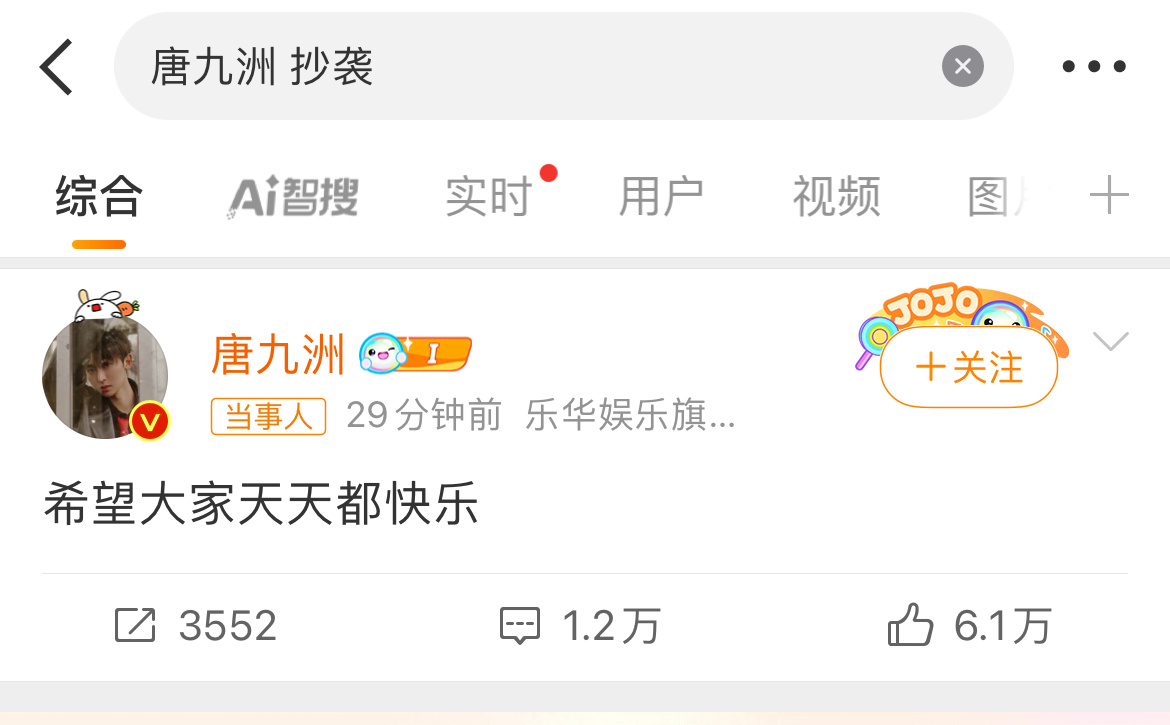The image size is (1170, 725).
Task: Switch to the 实时 tab
Action: point(489,197)
